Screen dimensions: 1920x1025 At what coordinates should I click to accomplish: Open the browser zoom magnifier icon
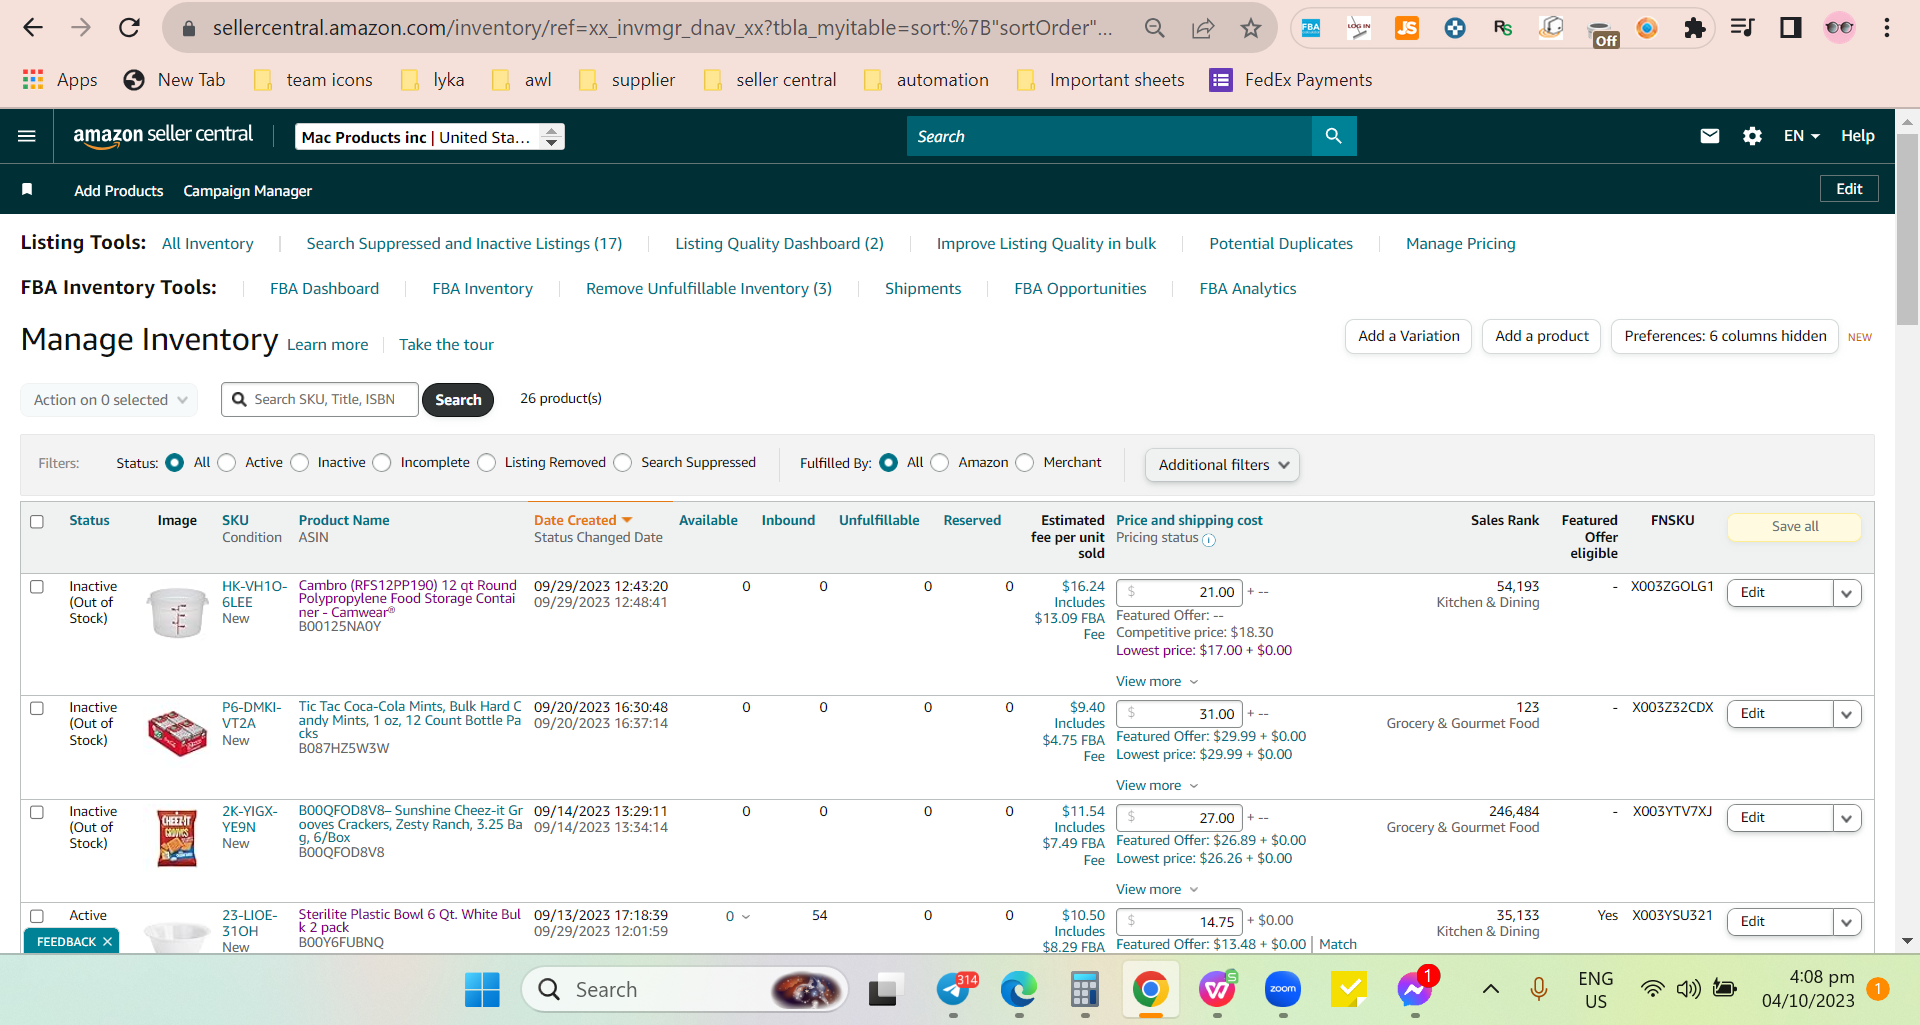(x=1155, y=28)
